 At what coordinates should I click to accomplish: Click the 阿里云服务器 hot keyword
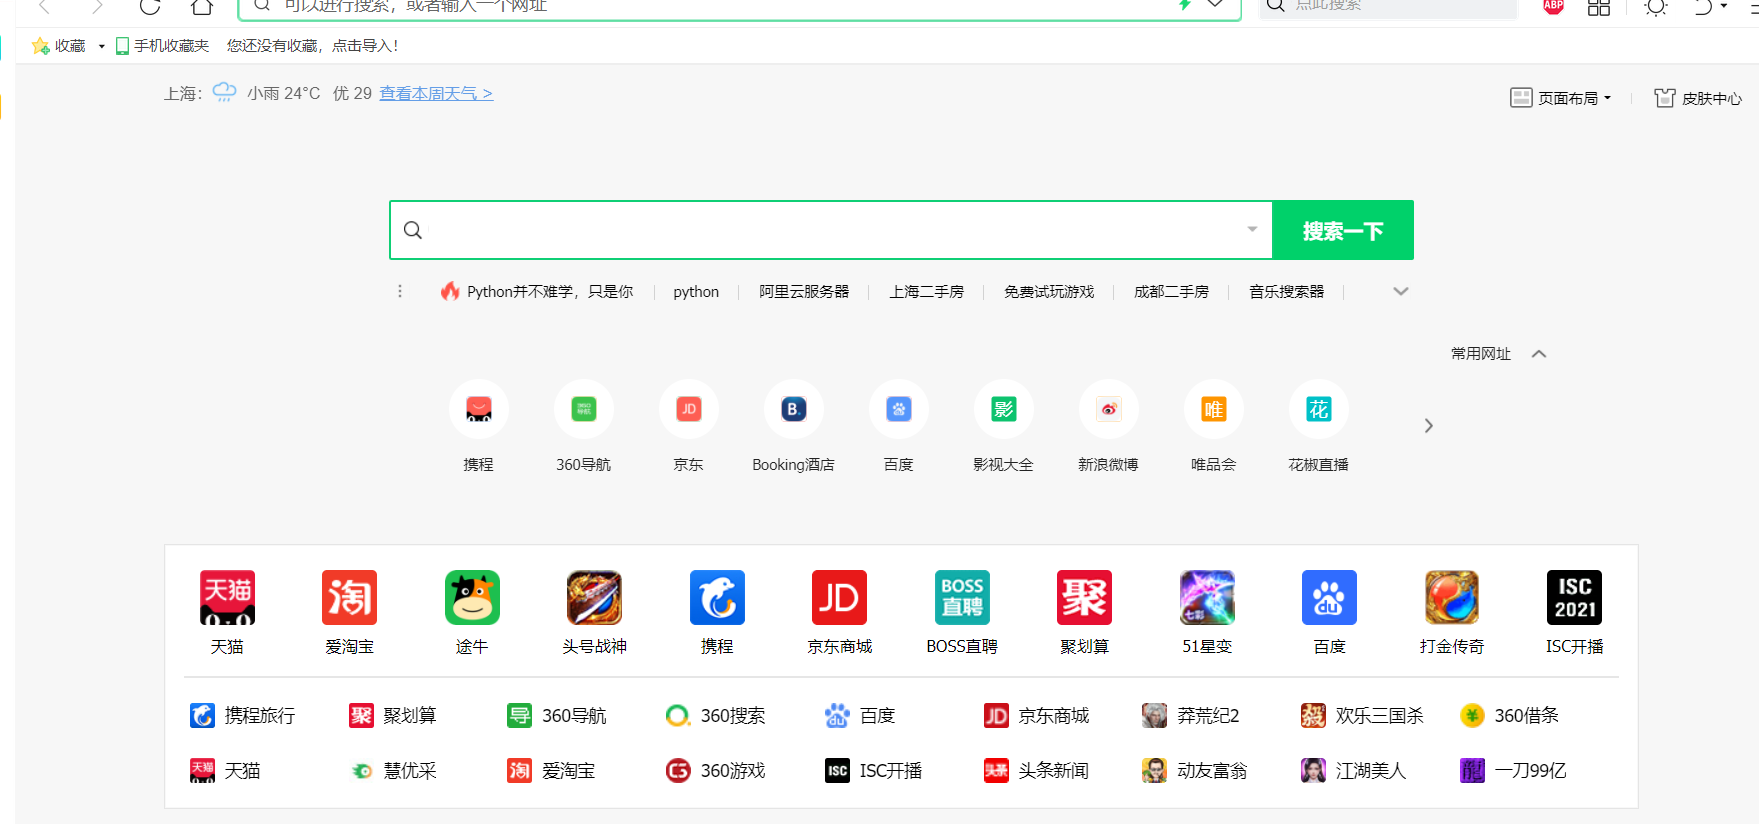[x=804, y=291]
